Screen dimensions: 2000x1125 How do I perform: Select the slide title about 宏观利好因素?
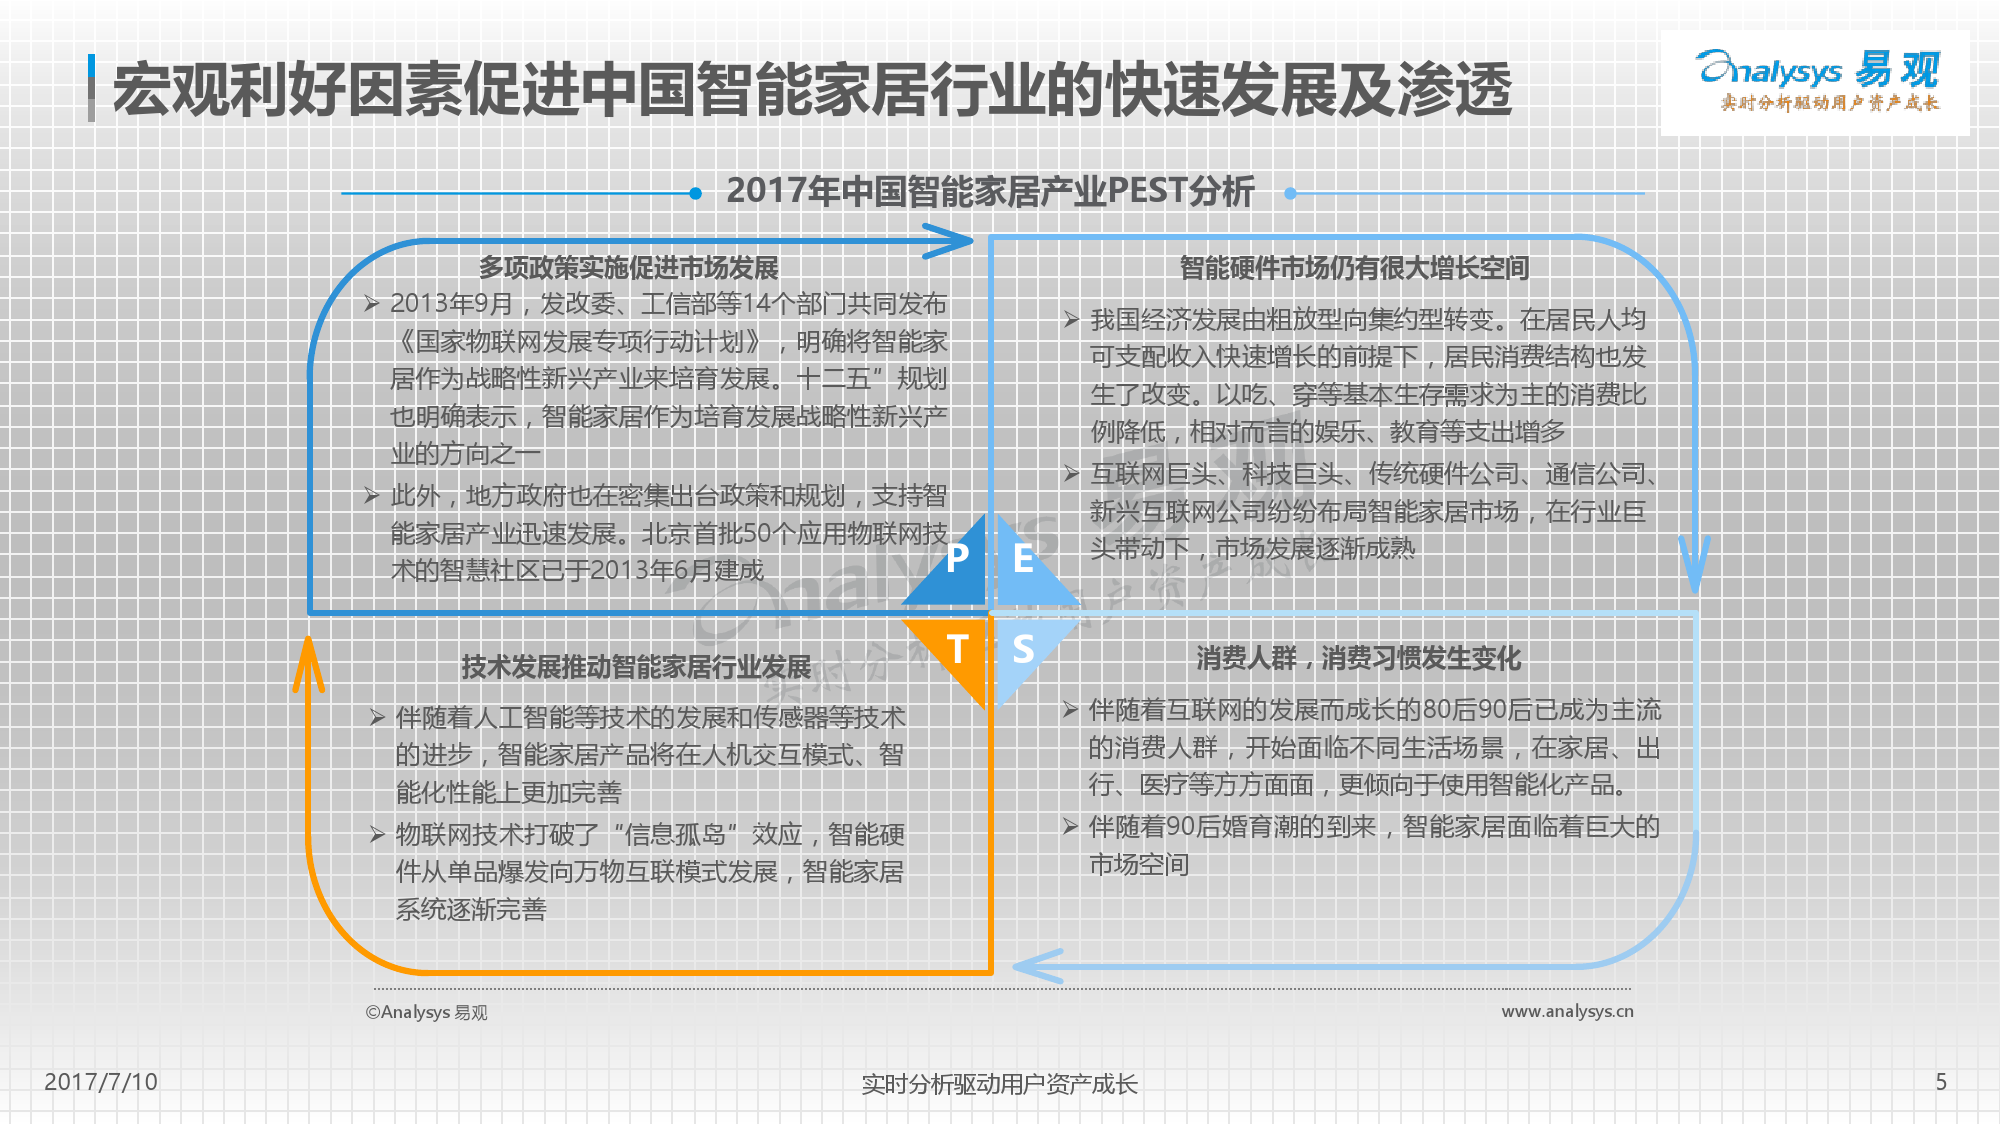pos(811,90)
